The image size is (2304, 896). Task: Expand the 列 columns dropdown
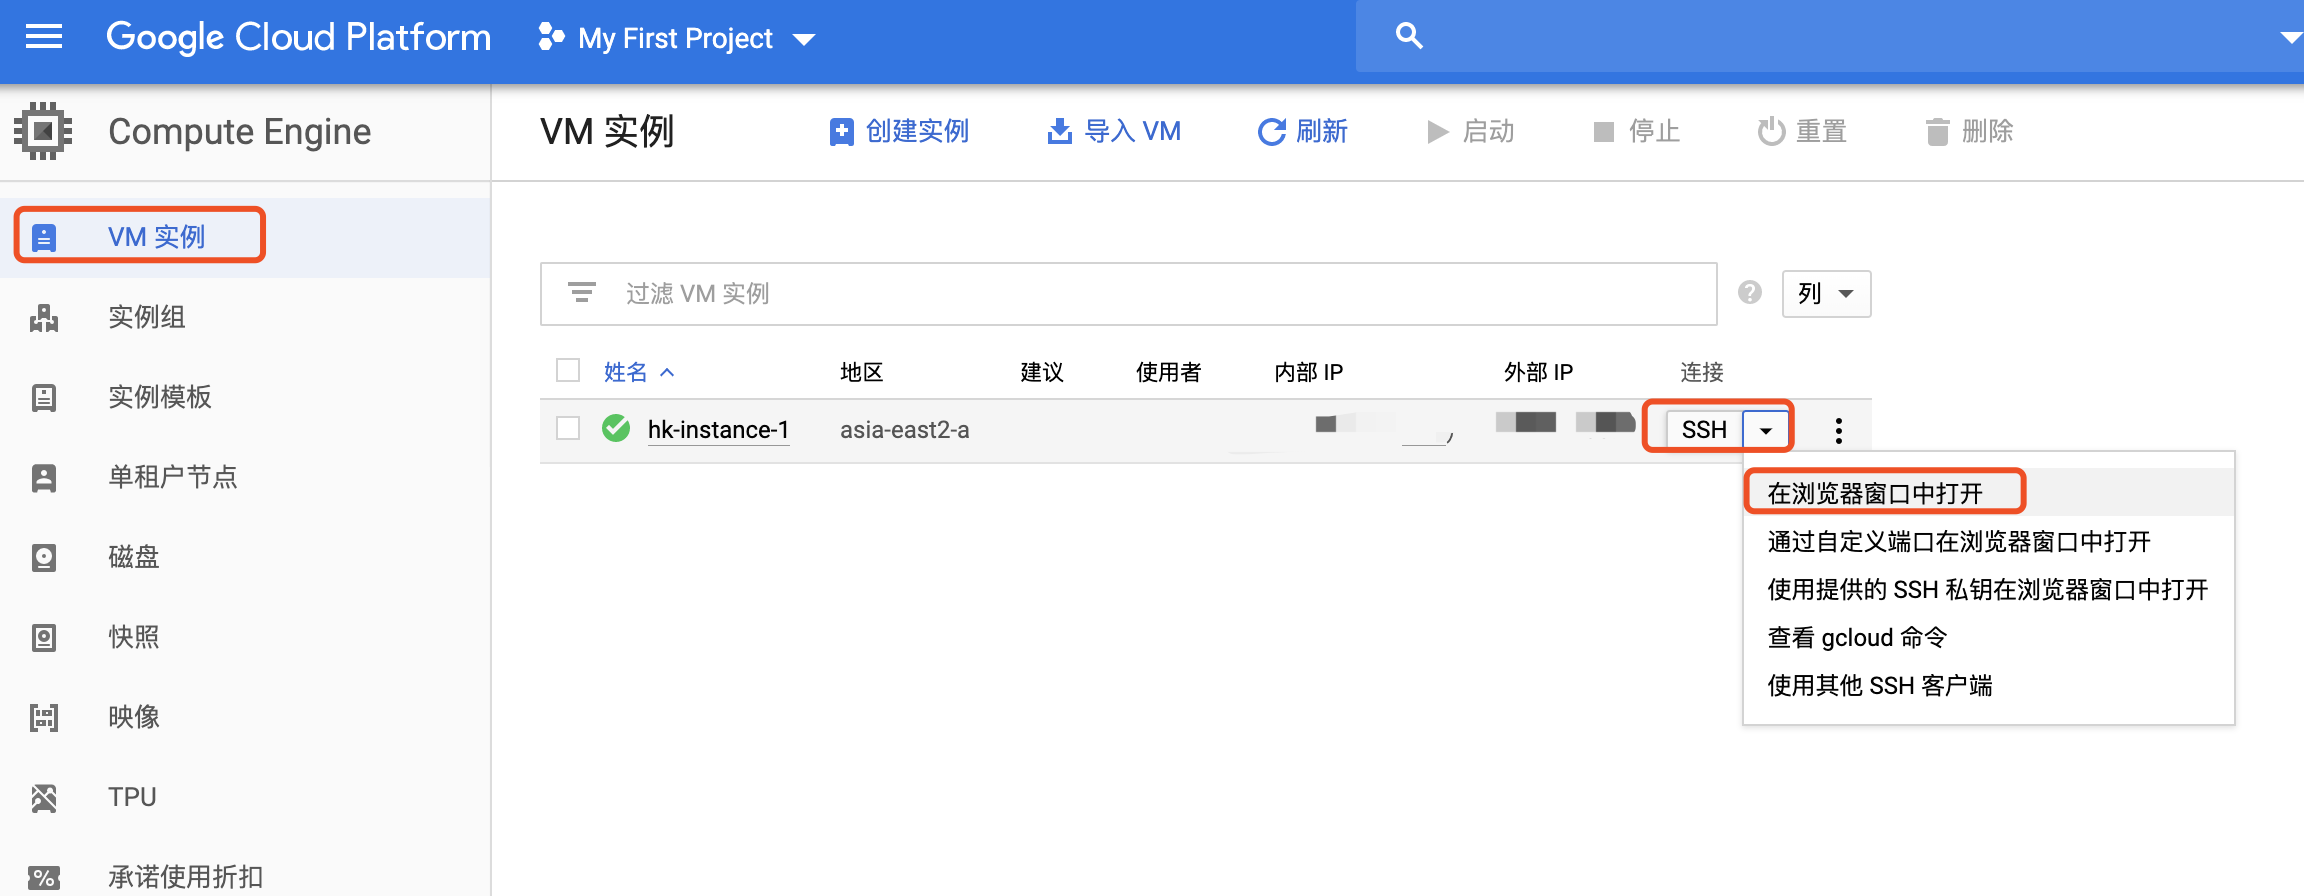pyautogui.click(x=1826, y=293)
